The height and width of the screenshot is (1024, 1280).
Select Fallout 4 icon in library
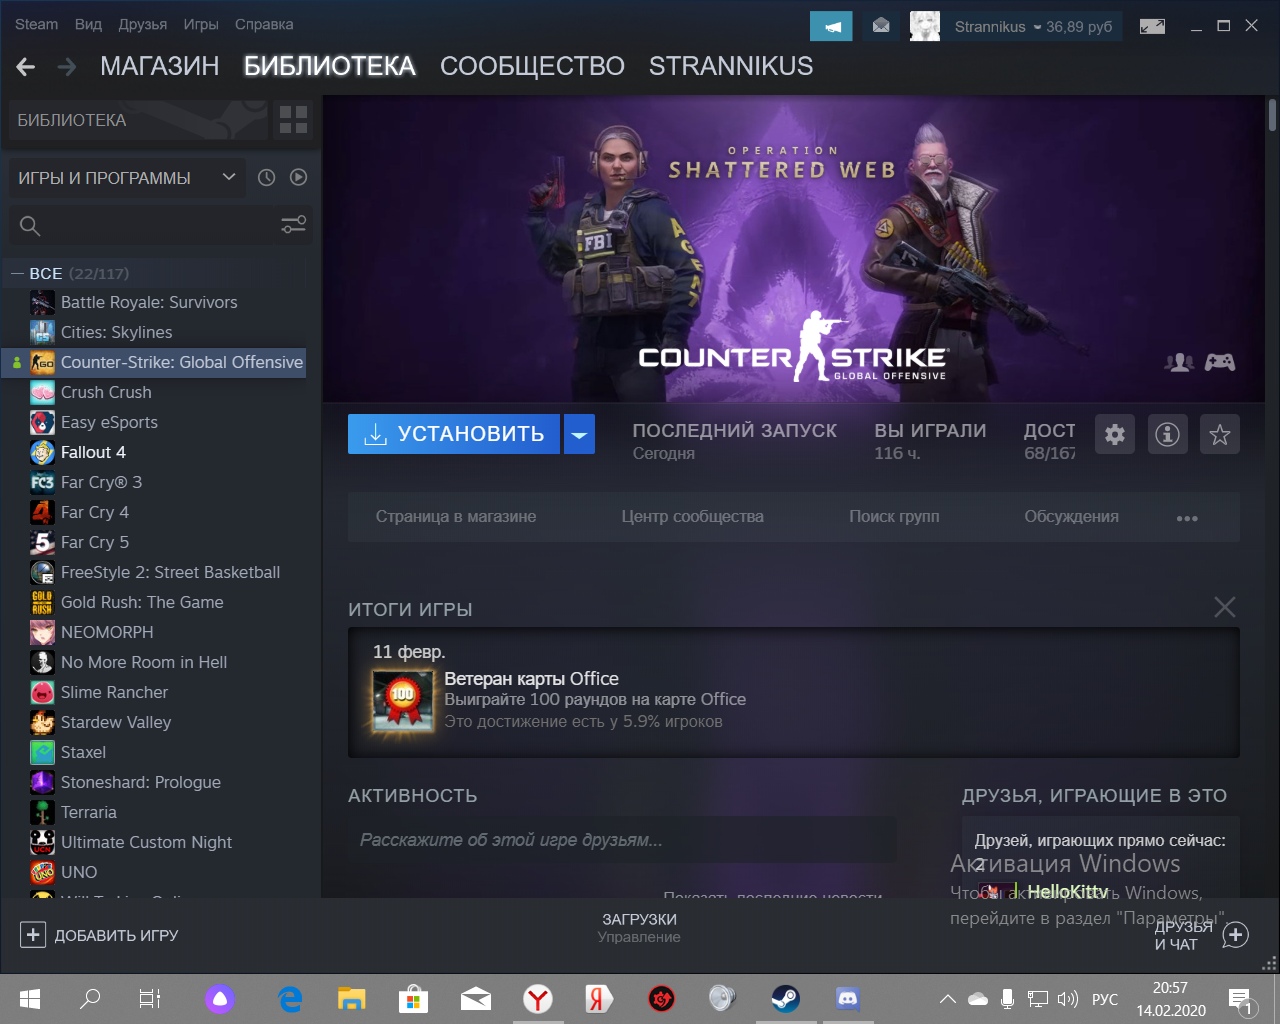pos(42,452)
